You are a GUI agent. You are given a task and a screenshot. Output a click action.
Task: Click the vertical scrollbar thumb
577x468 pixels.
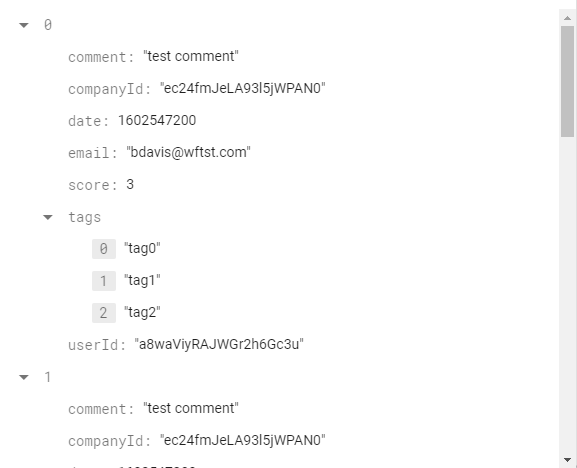[x=567, y=81]
